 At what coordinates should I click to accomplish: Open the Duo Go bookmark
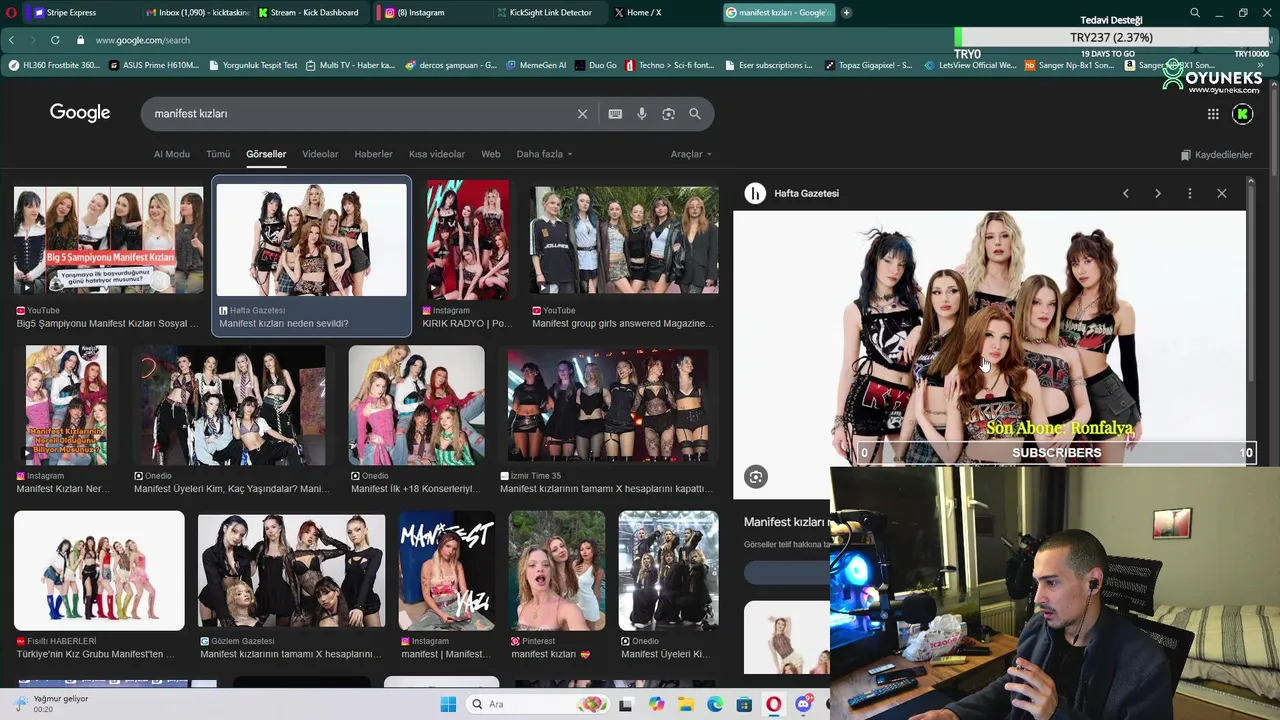[x=596, y=65]
